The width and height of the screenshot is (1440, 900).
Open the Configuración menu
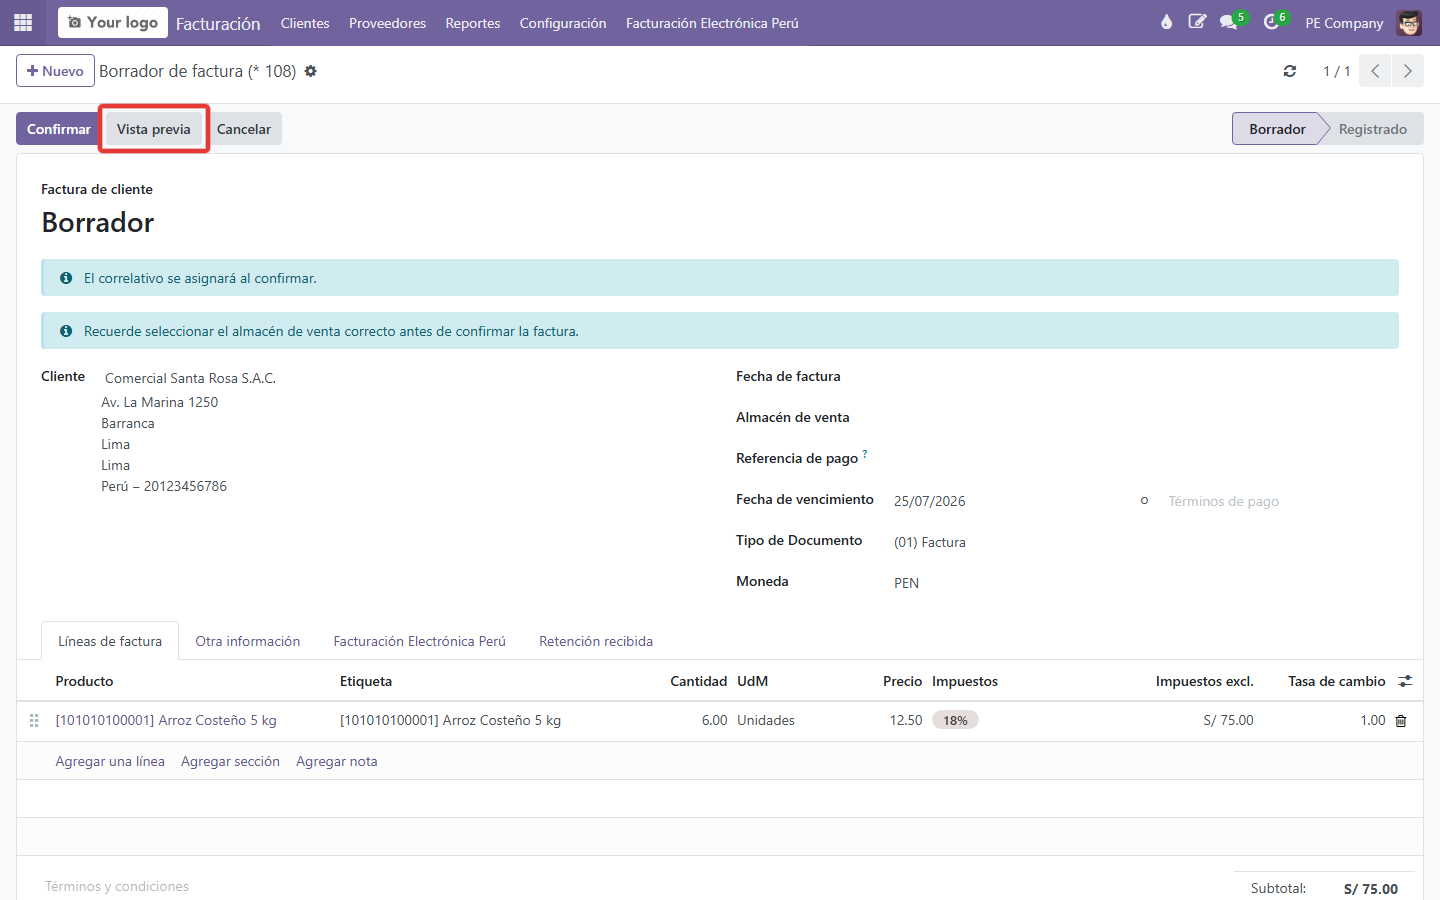tap(563, 23)
